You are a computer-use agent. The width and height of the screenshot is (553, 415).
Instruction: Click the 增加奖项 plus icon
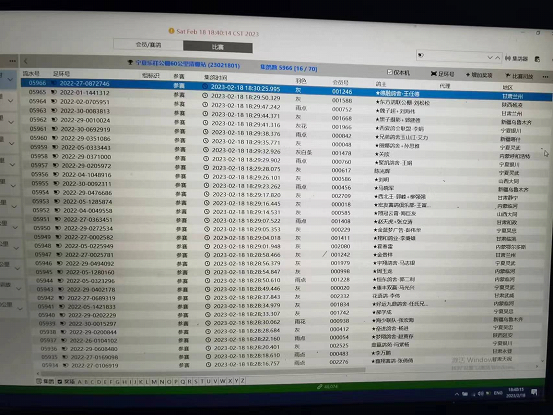468,74
